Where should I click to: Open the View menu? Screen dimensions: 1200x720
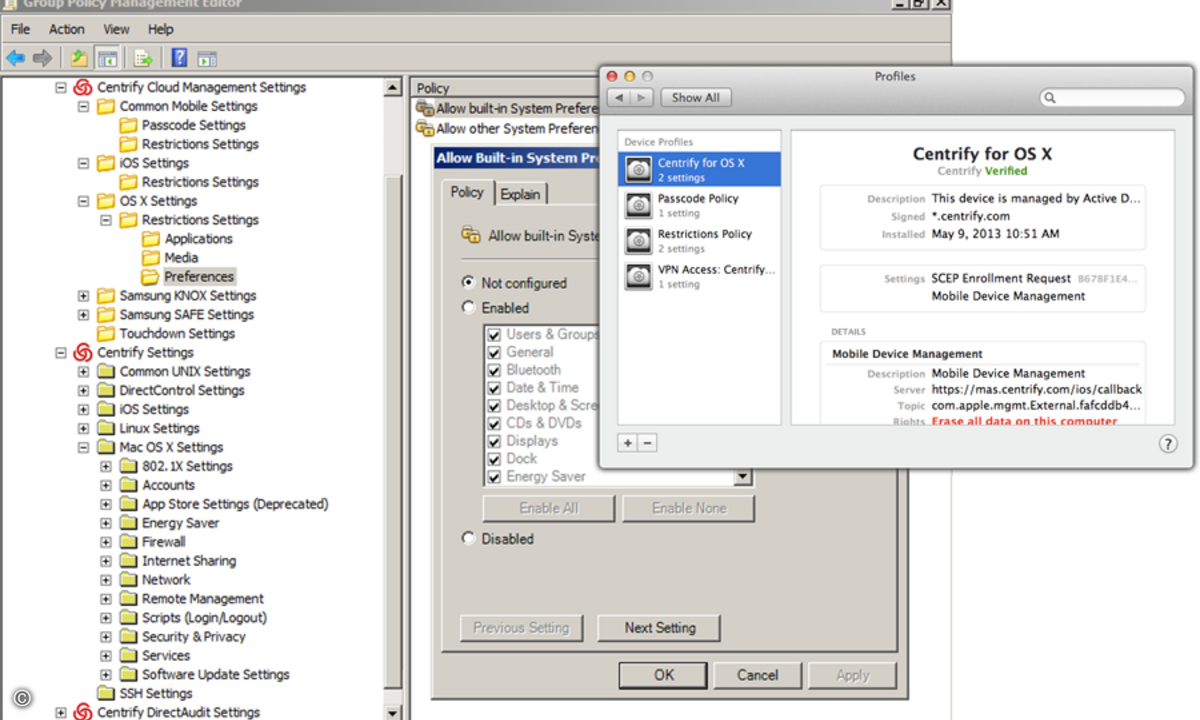tap(117, 29)
